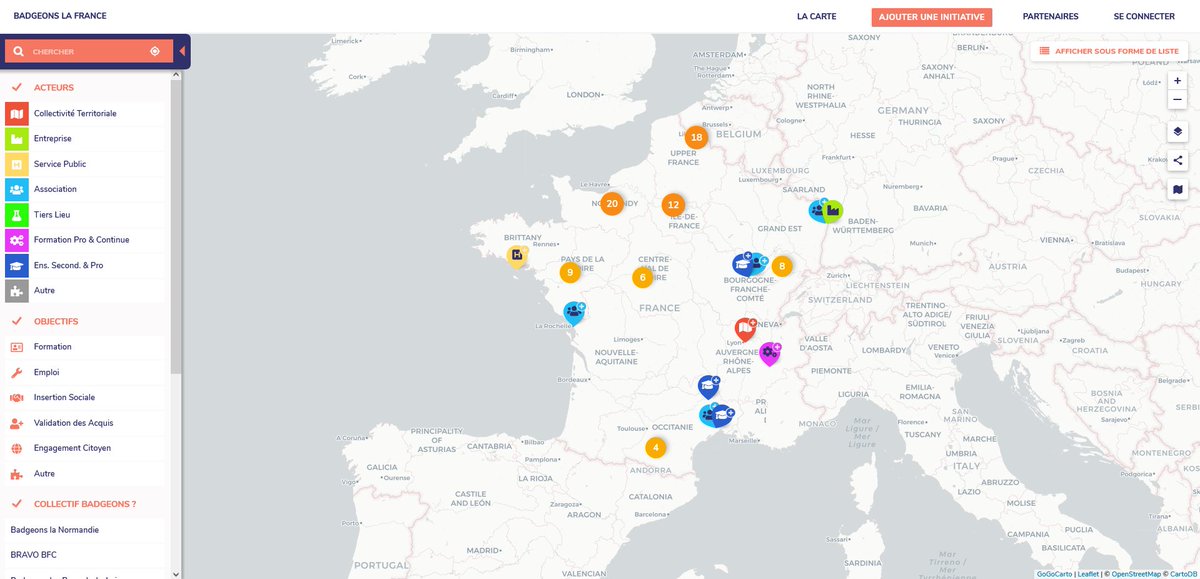
Task: Click sidebar scrollbar down arrow
Action: [x=176, y=574]
